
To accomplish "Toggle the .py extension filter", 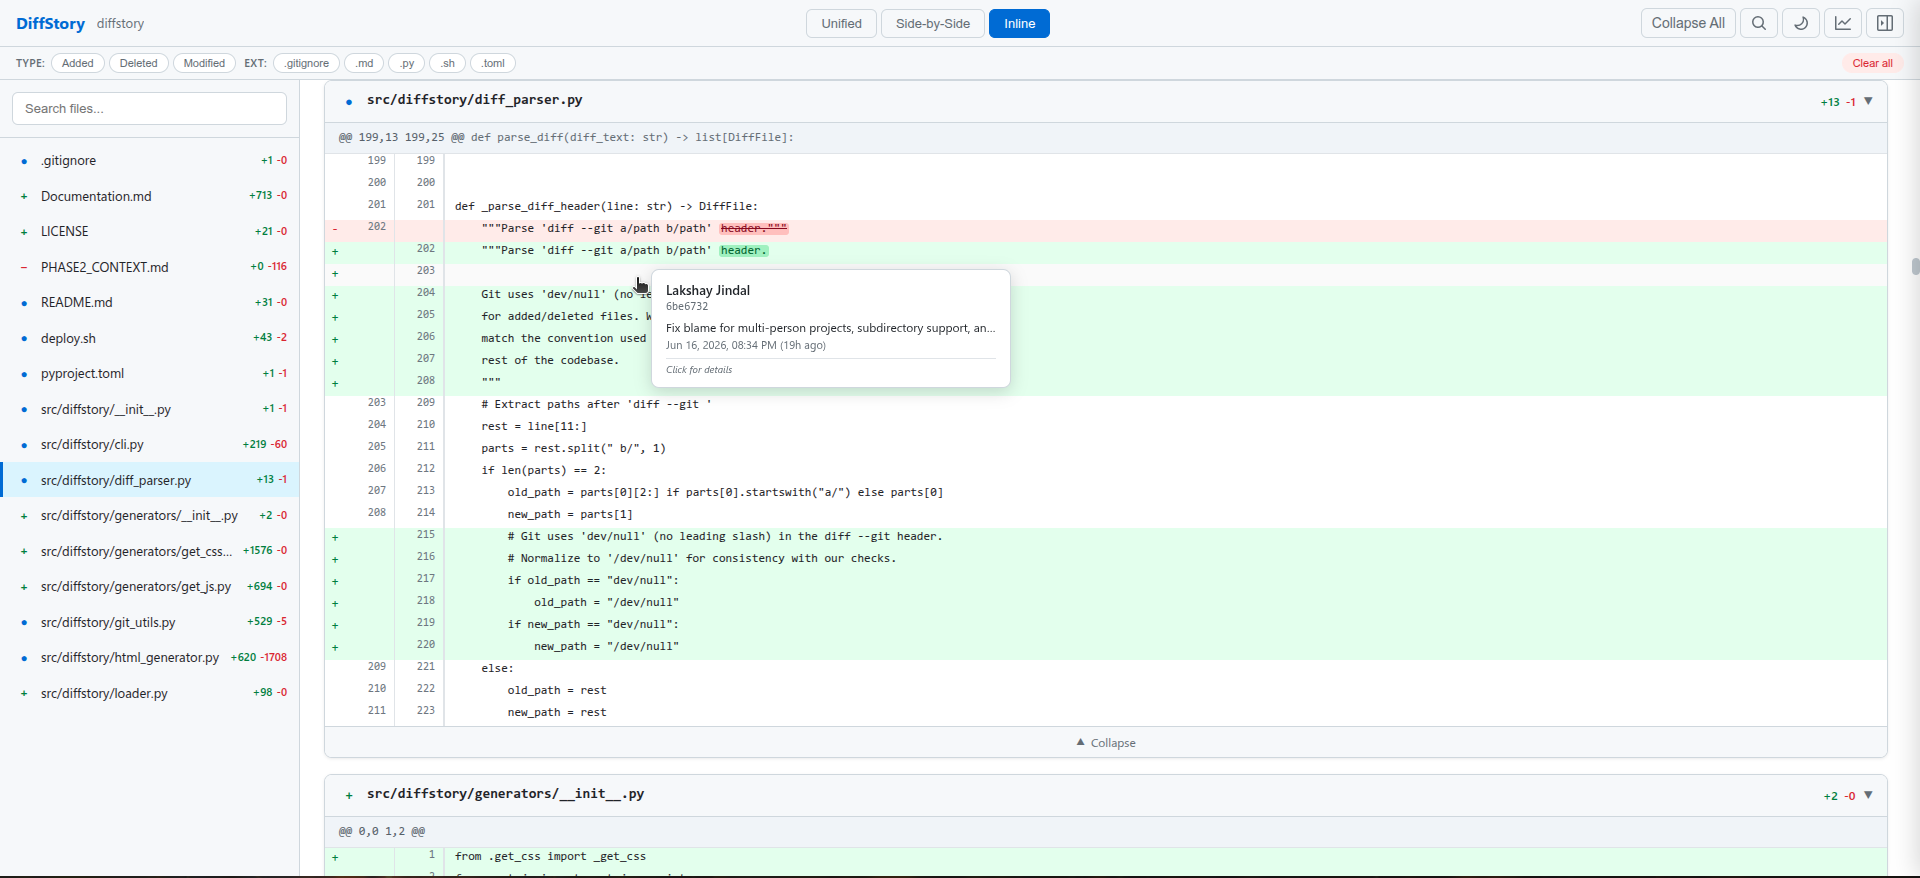I will [x=407, y=63].
